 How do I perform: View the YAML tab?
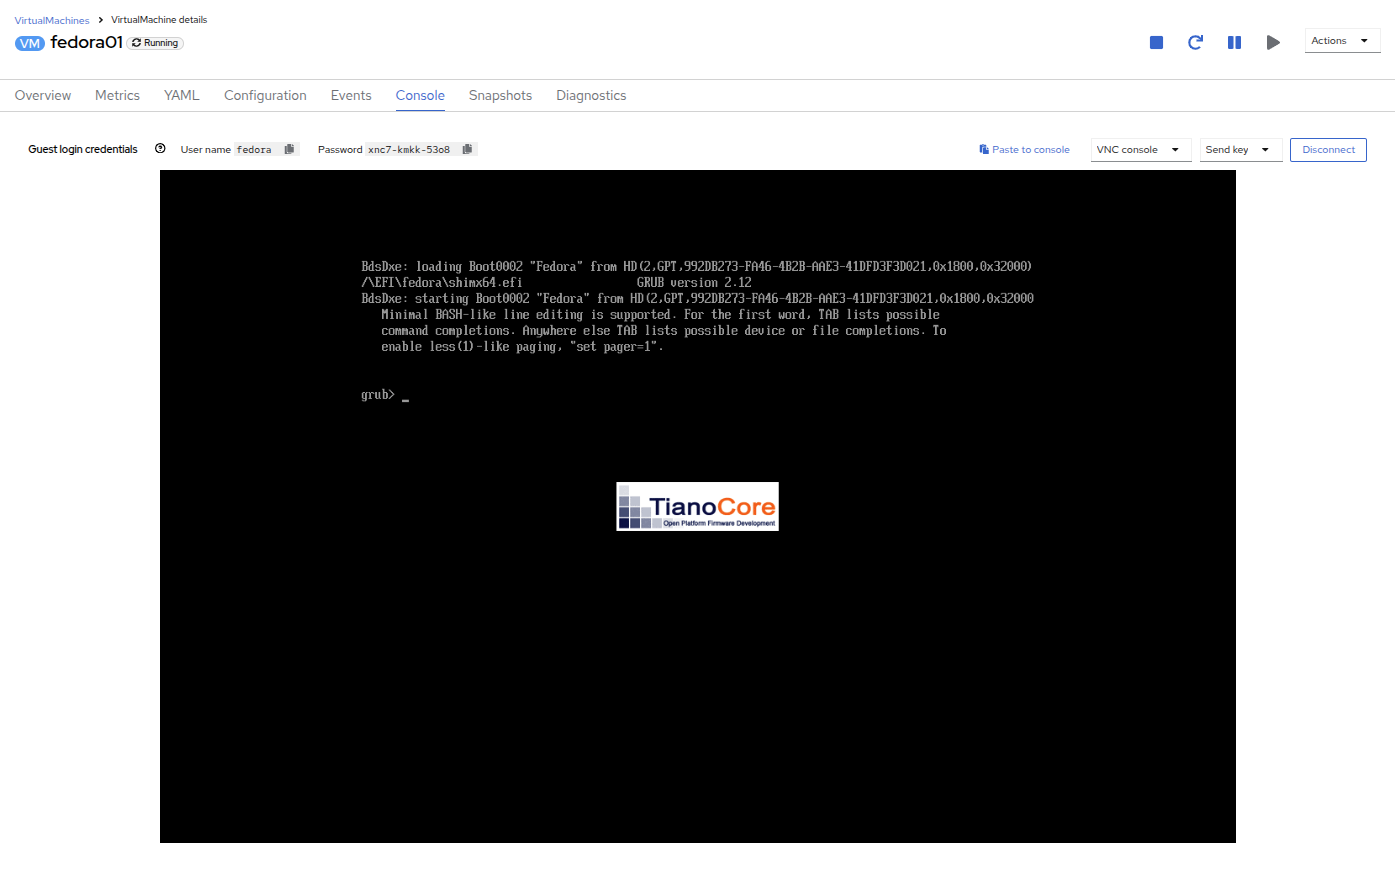point(182,96)
